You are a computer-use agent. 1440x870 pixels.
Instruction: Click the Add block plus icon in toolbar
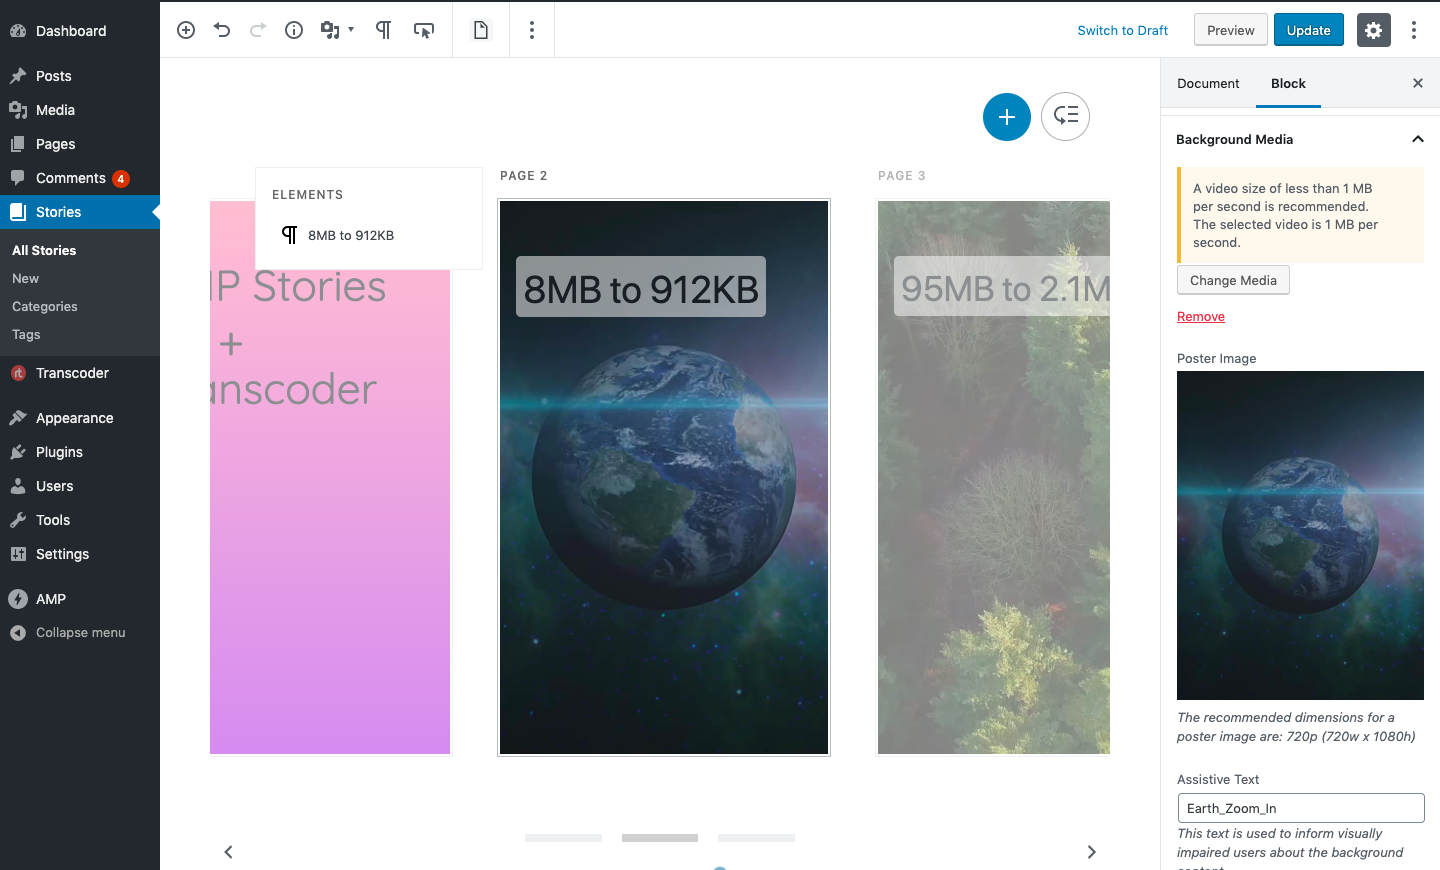coord(186,30)
